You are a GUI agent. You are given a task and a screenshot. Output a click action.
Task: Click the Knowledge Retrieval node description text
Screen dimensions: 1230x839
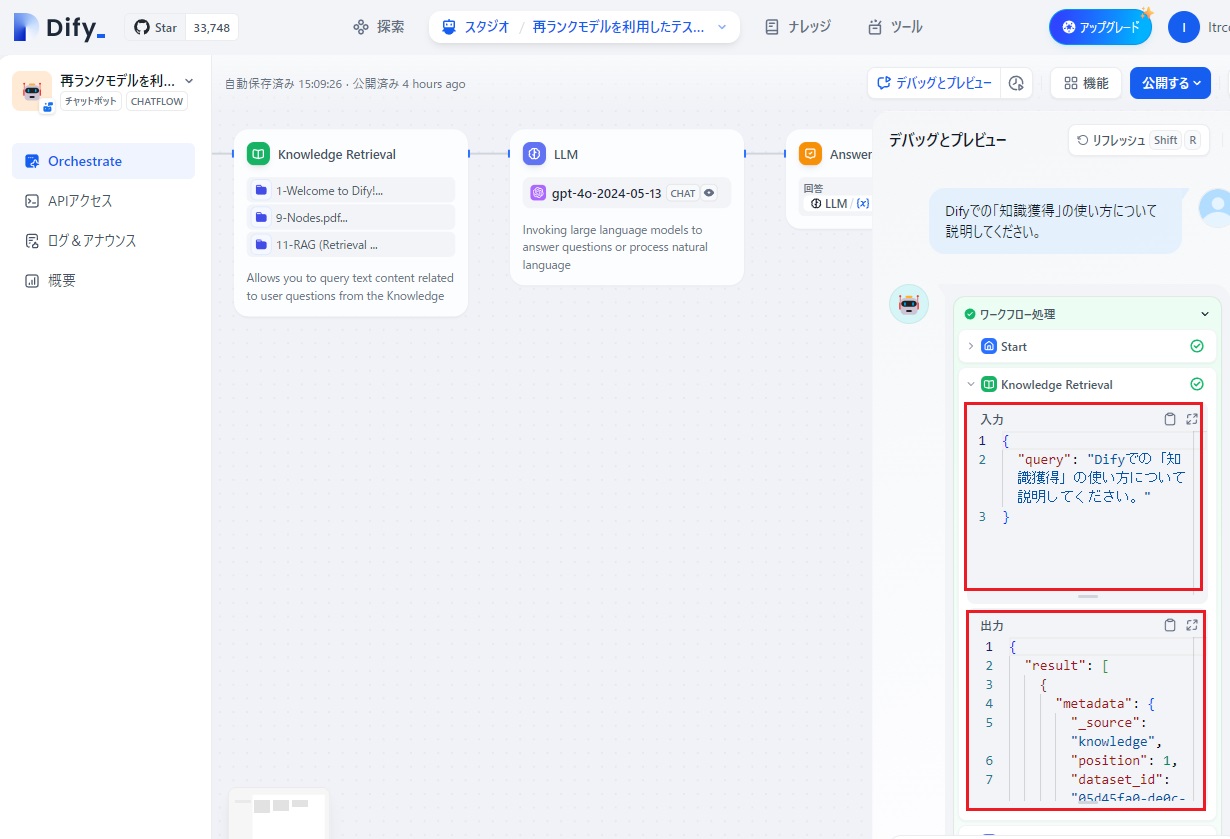pos(350,287)
